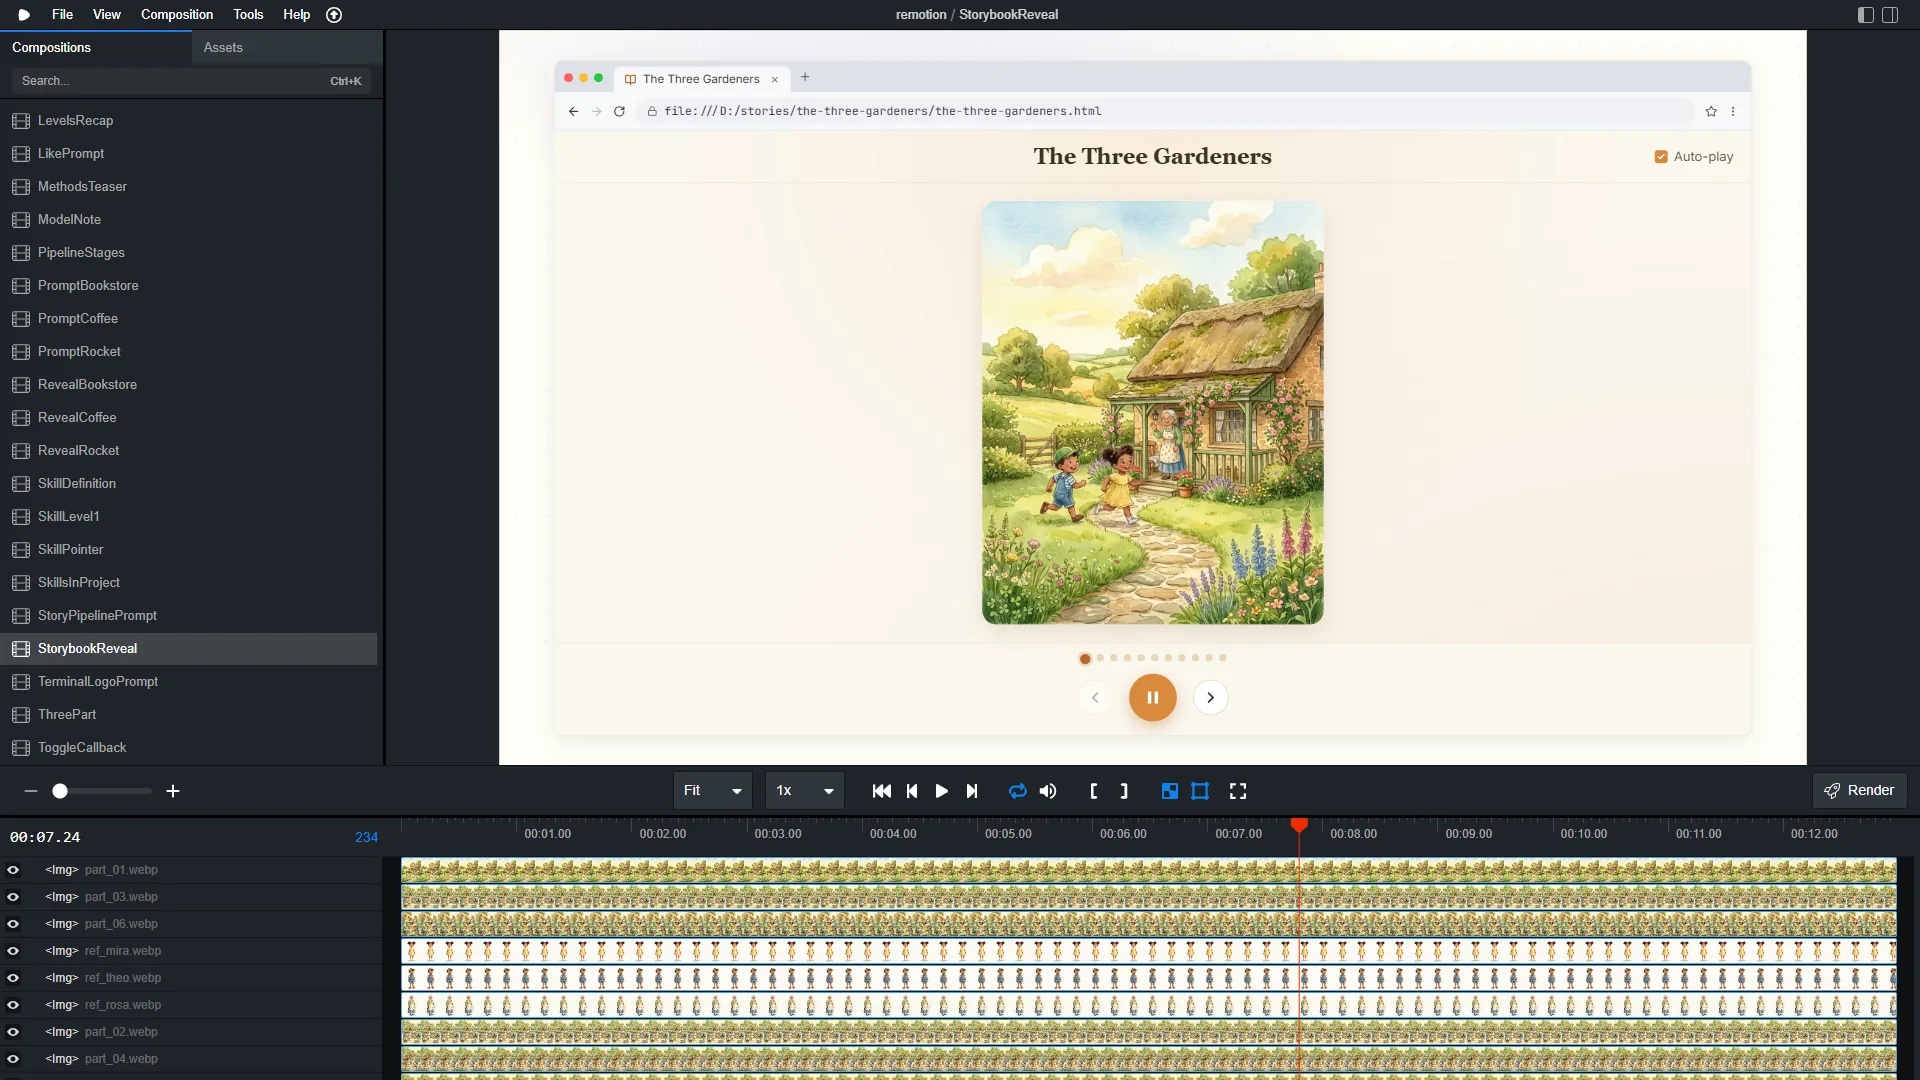
Task: Open the Fit preview size dropdown
Action: pyautogui.click(x=713, y=791)
